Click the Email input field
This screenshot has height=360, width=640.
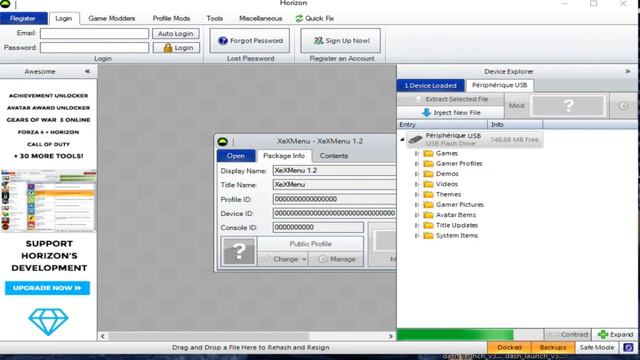click(x=94, y=33)
